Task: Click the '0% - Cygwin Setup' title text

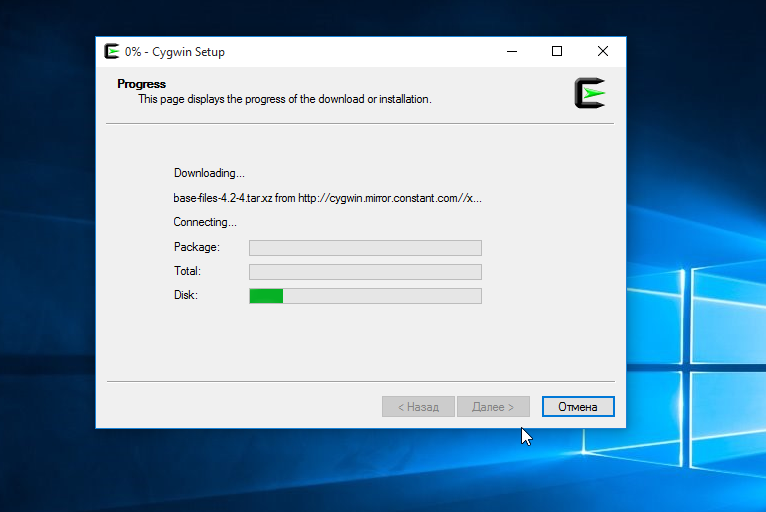Action: pyautogui.click(x=174, y=52)
